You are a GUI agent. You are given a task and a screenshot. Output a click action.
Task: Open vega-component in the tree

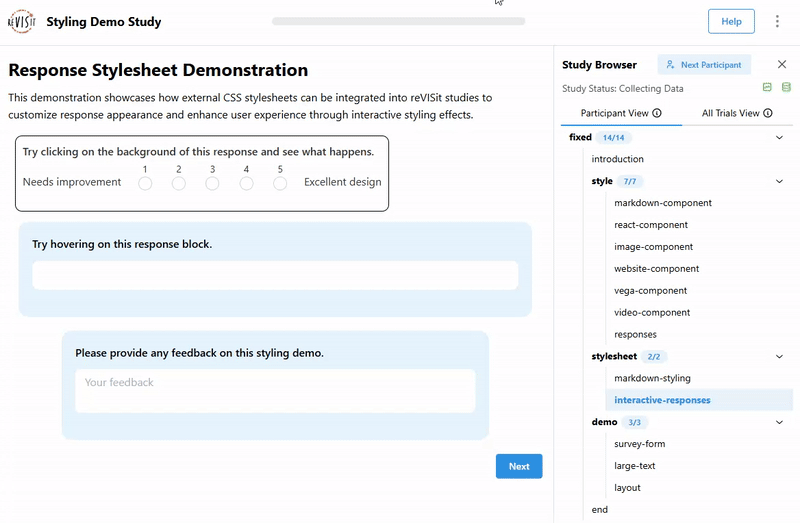pyautogui.click(x=651, y=291)
